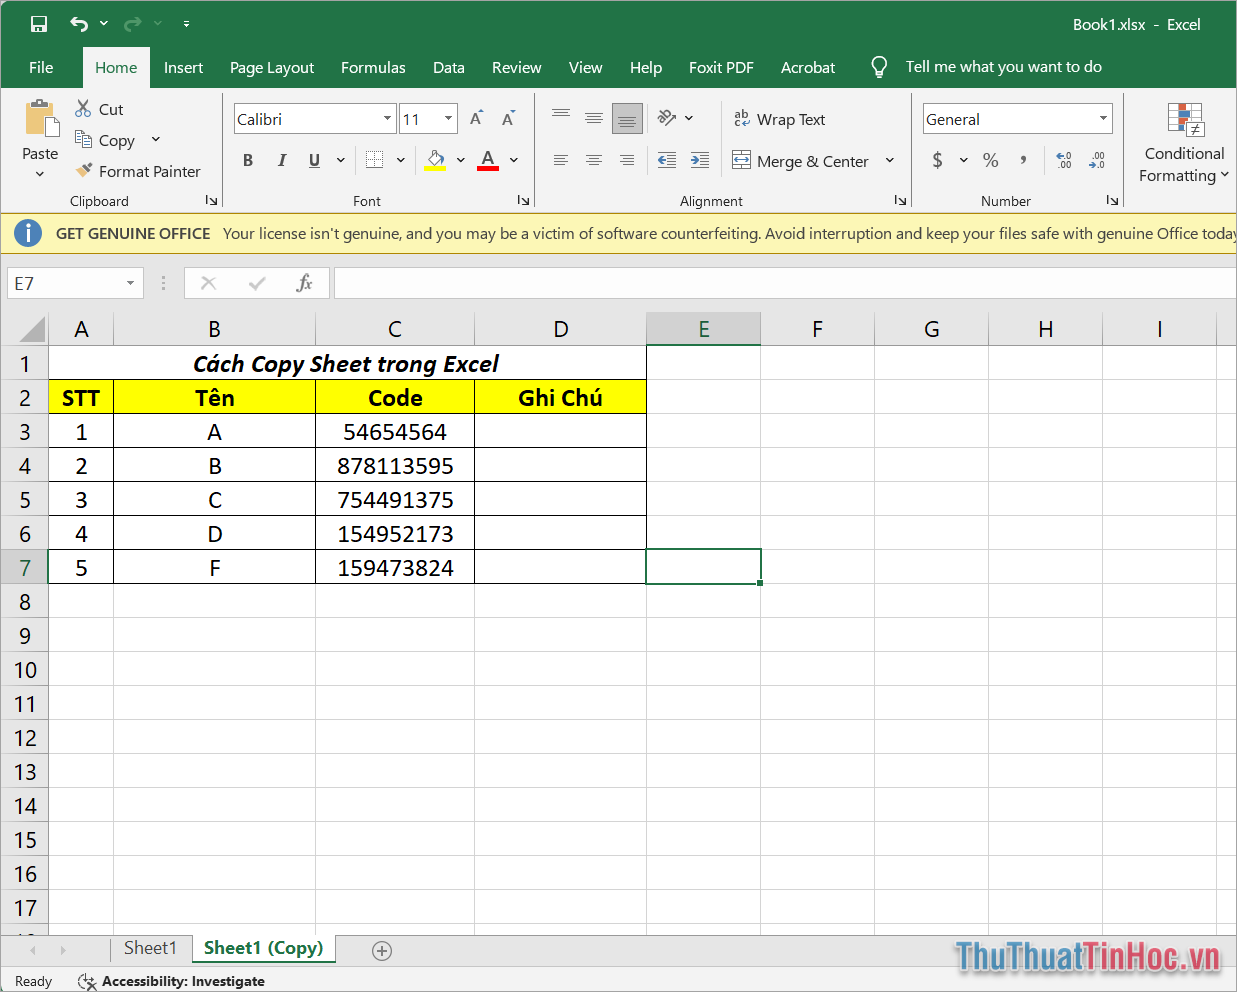Open the Fill Color palette arrow
This screenshot has height=992, width=1237.
click(x=461, y=160)
